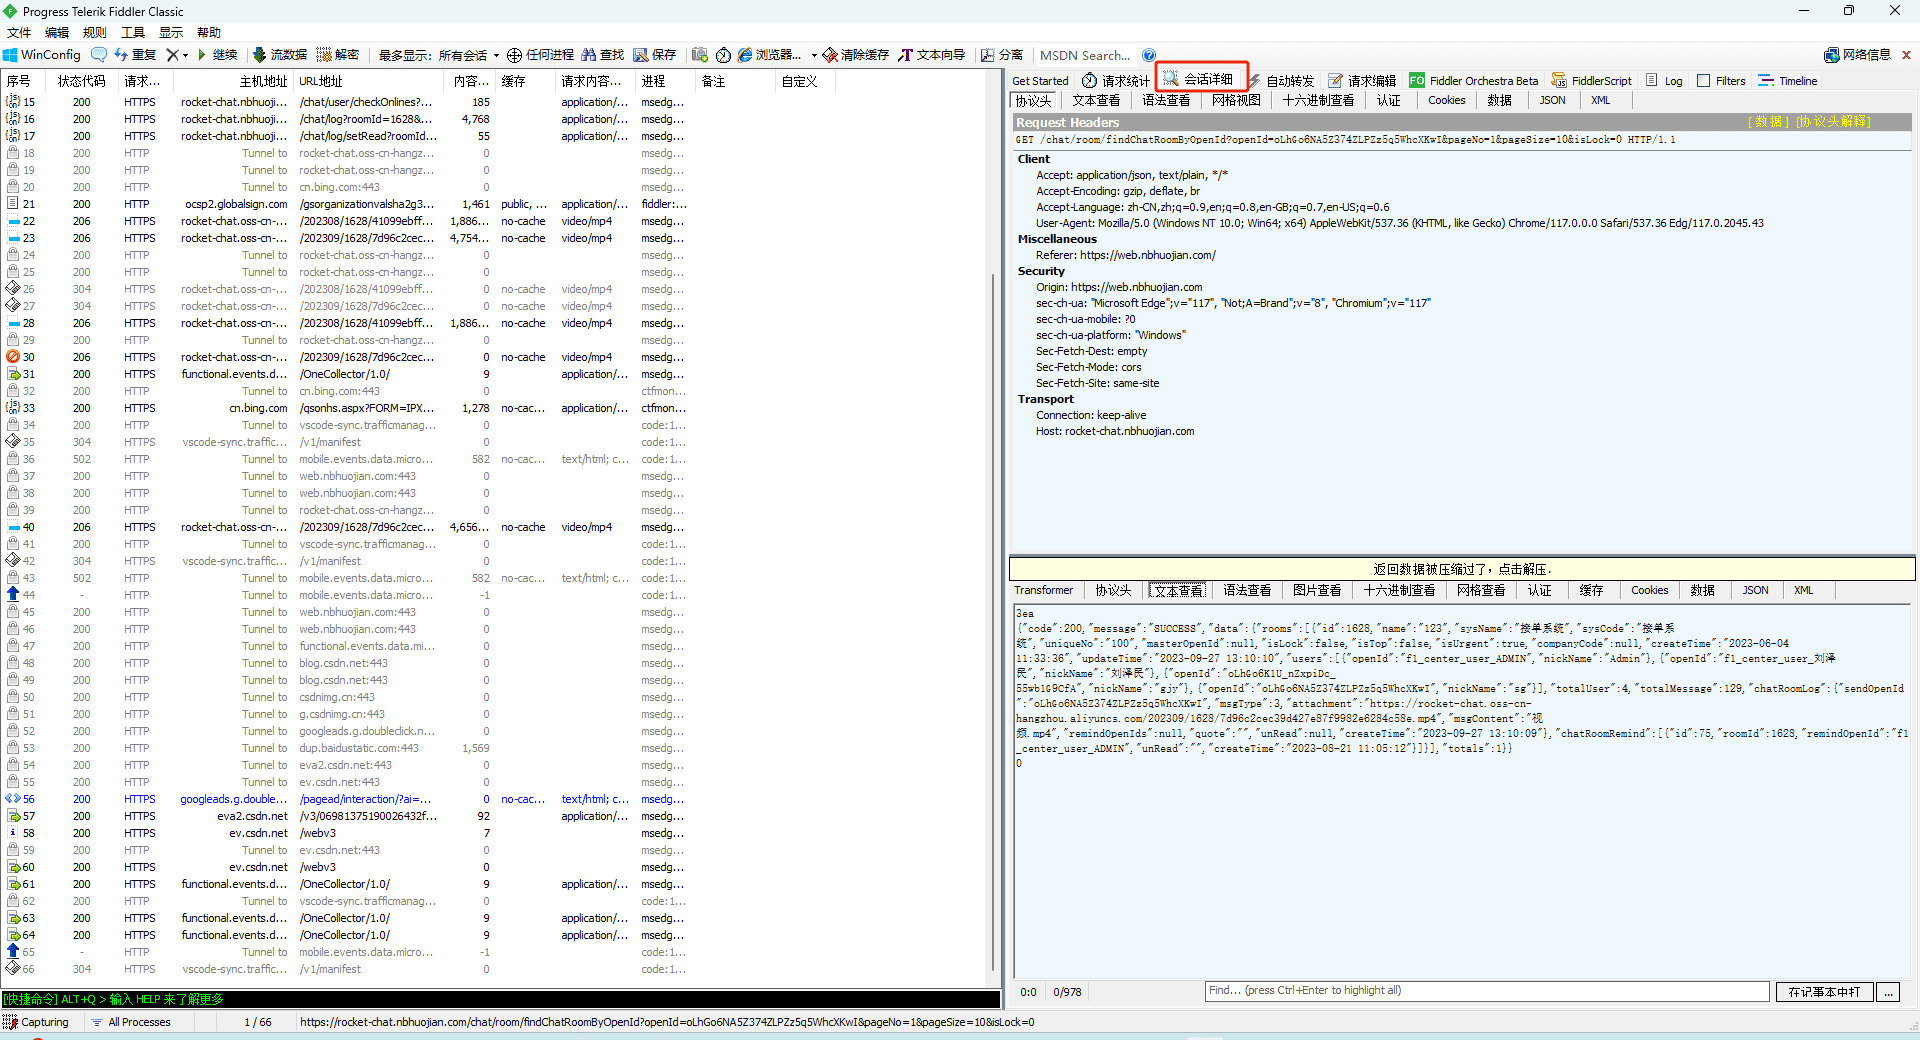Image resolution: width=1920 pixels, height=1040 pixels.
Task: Click 清除缓存 clear cache button
Action: 856,55
